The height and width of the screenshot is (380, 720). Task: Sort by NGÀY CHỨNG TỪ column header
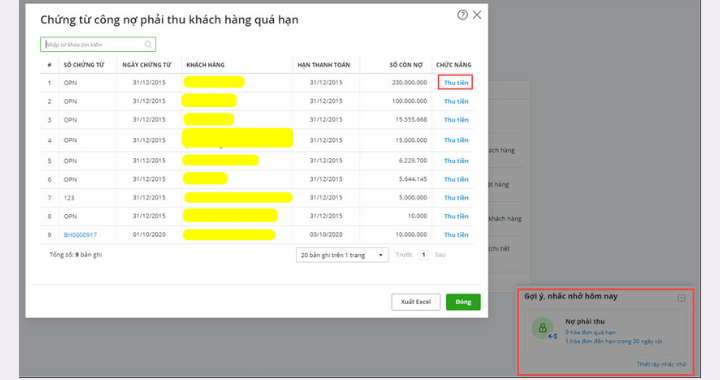[x=146, y=65]
